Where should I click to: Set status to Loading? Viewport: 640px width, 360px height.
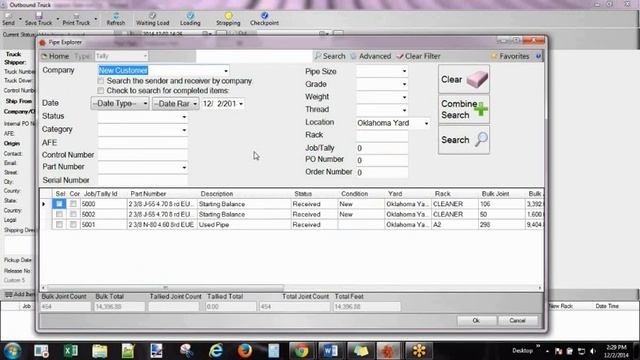pos(190,19)
